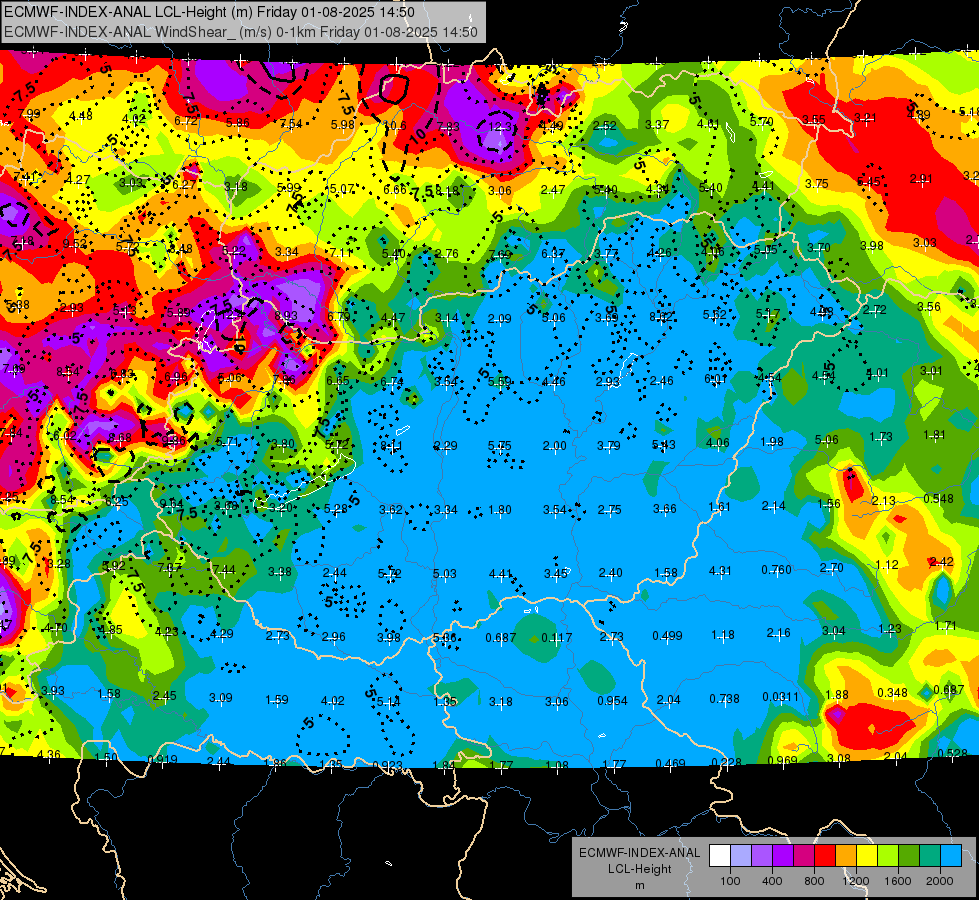Click the wind shear value 0.954
979x900 pixels.
coord(612,701)
